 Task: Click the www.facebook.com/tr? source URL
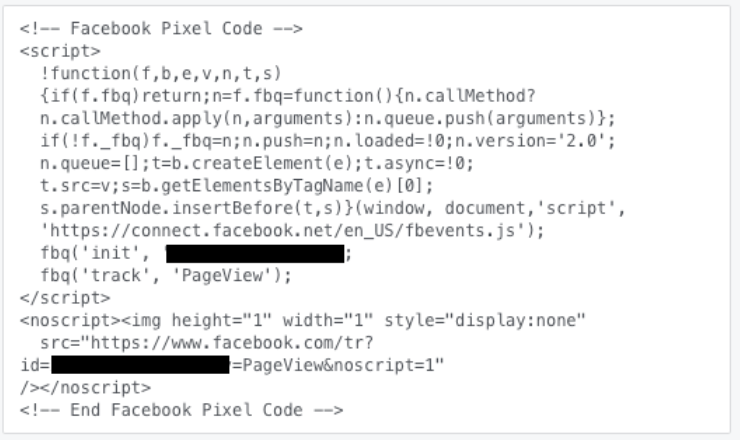pos(232,343)
